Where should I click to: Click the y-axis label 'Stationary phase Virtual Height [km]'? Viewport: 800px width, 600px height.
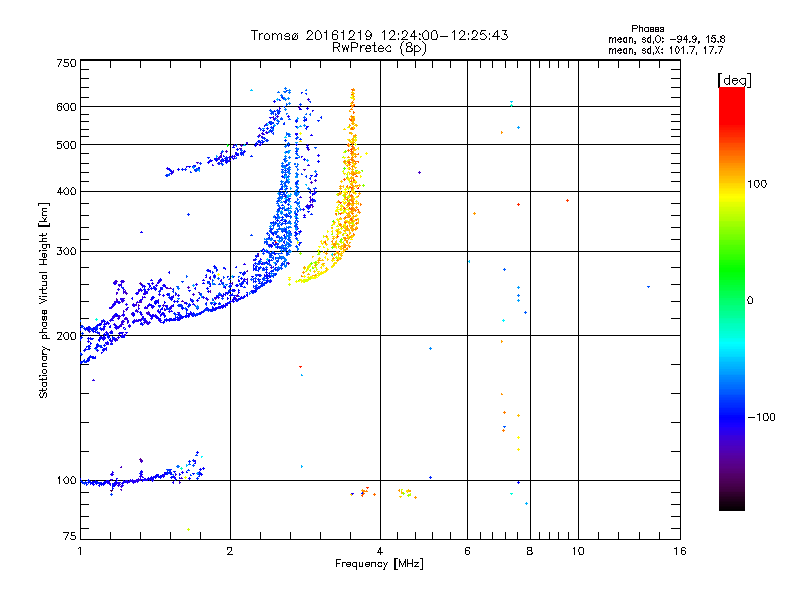43,300
